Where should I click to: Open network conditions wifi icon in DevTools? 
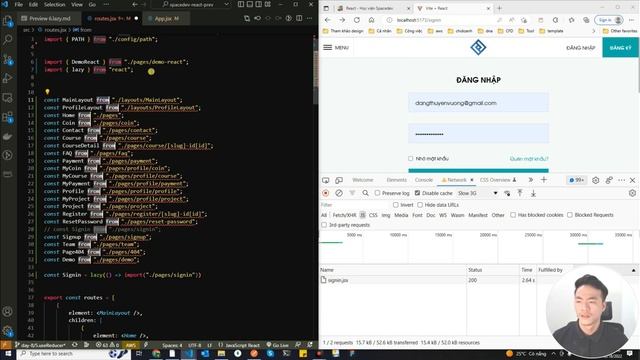tap(507, 193)
